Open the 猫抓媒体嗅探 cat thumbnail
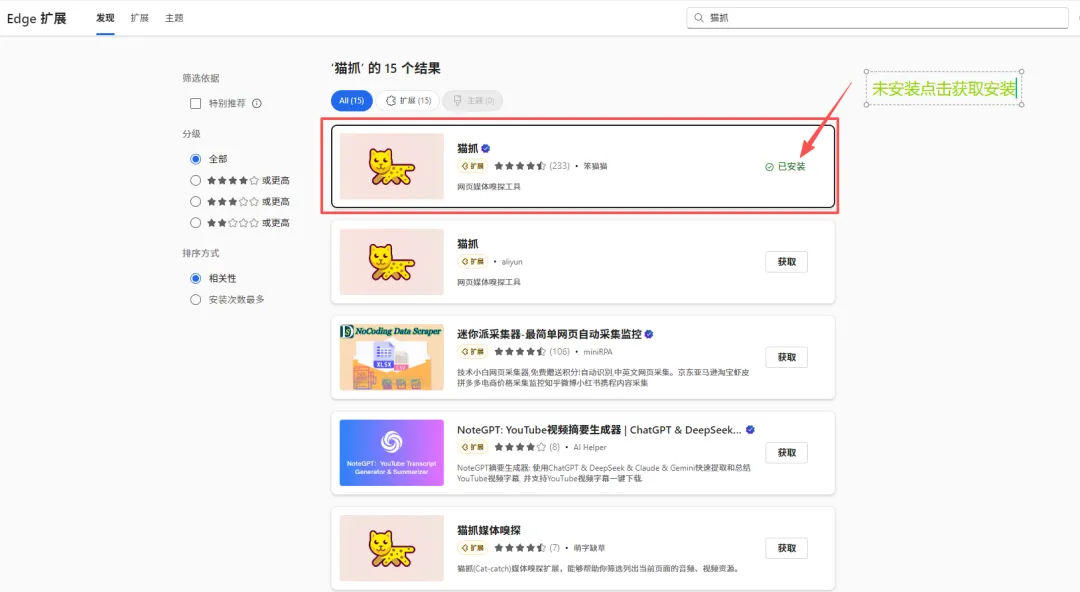 coord(391,548)
